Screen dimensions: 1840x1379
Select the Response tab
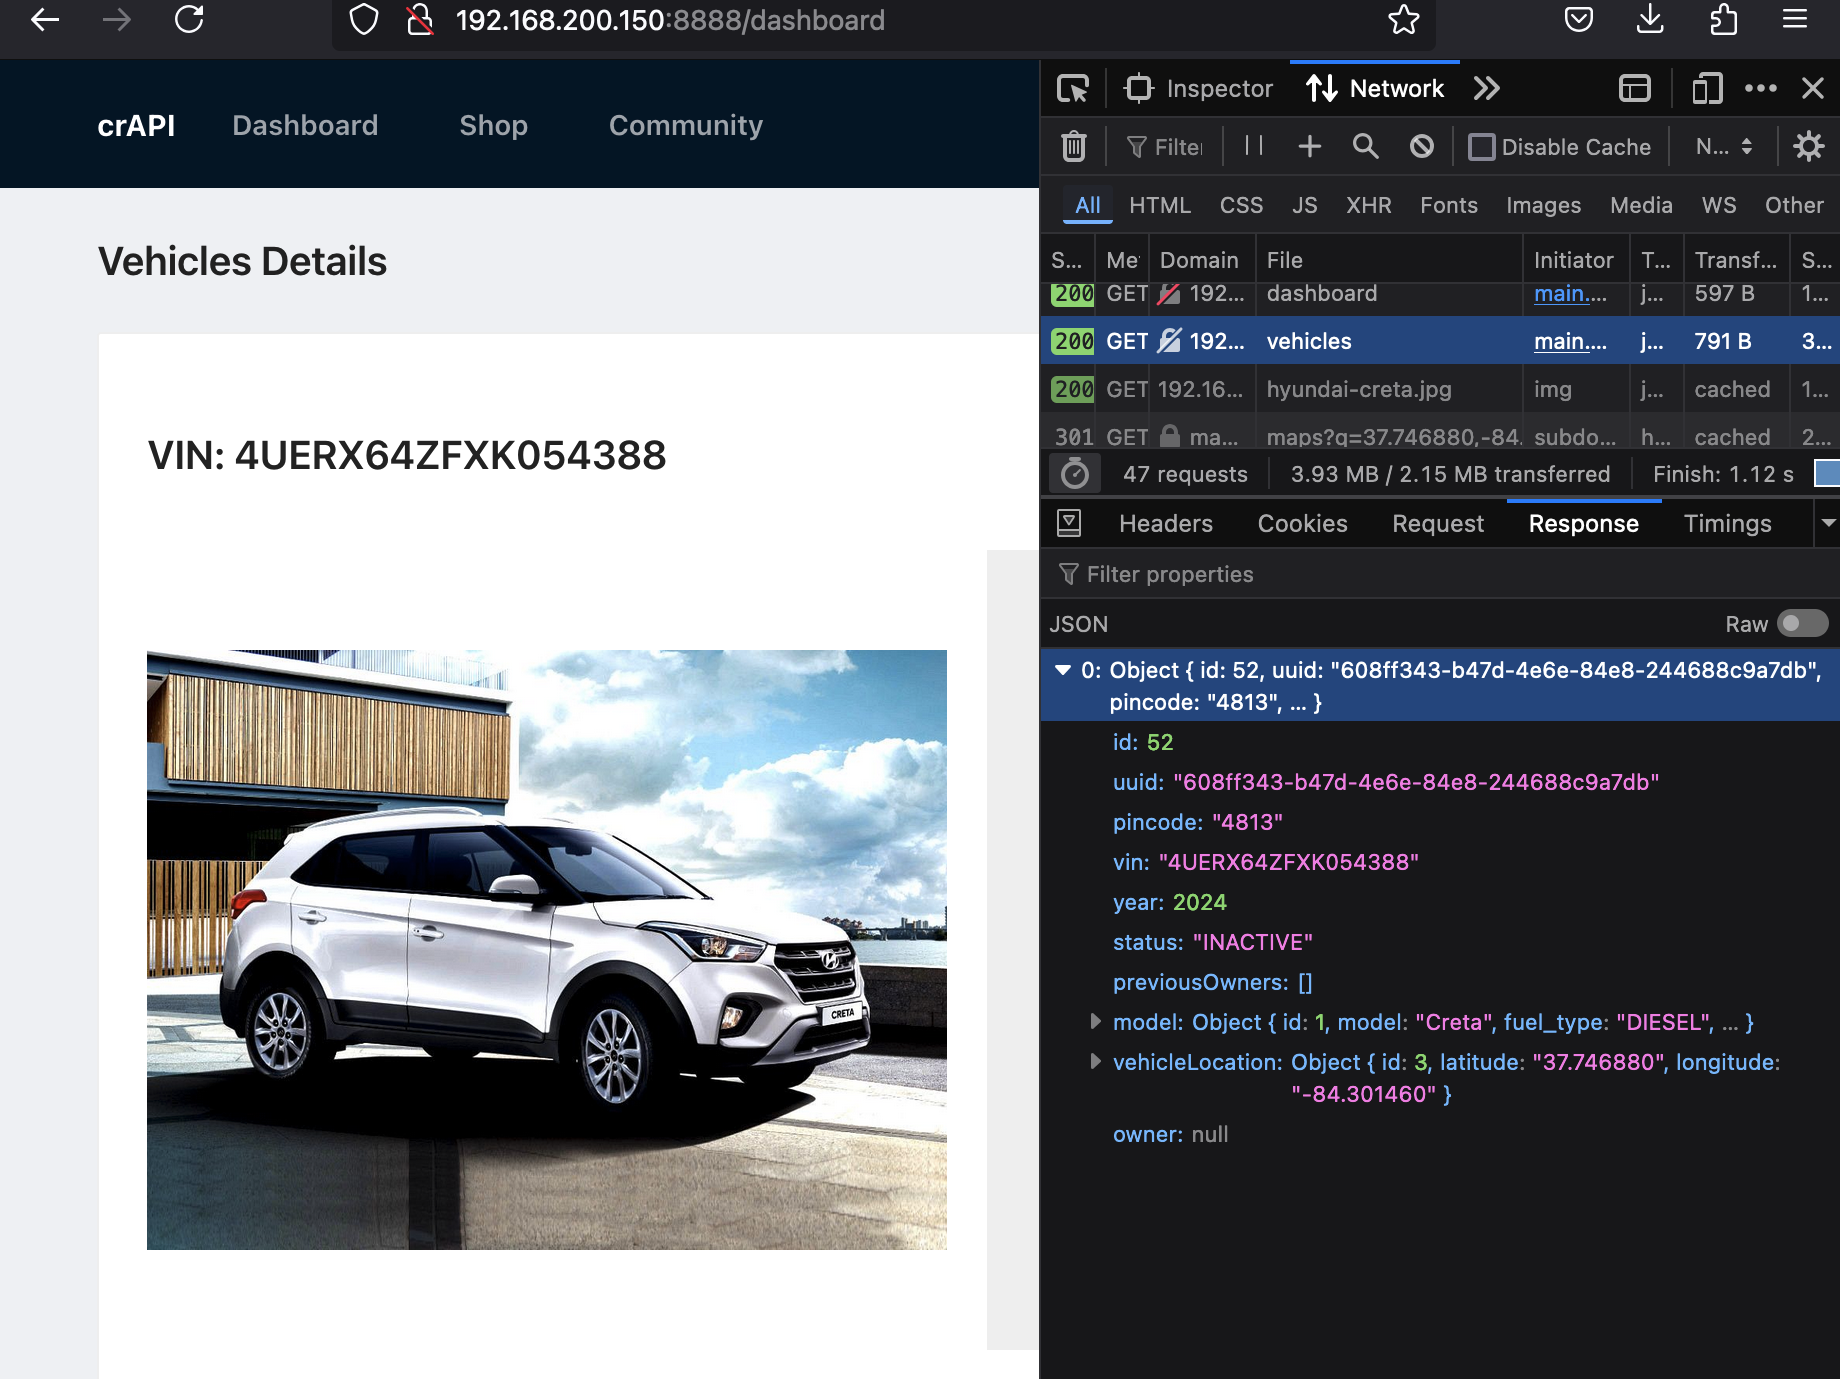1584,524
